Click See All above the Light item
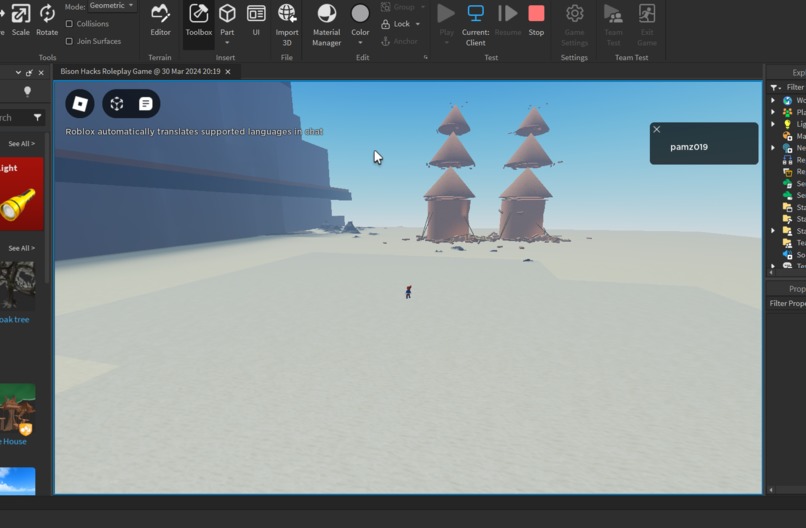The width and height of the screenshot is (806, 528). click(22, 143)
